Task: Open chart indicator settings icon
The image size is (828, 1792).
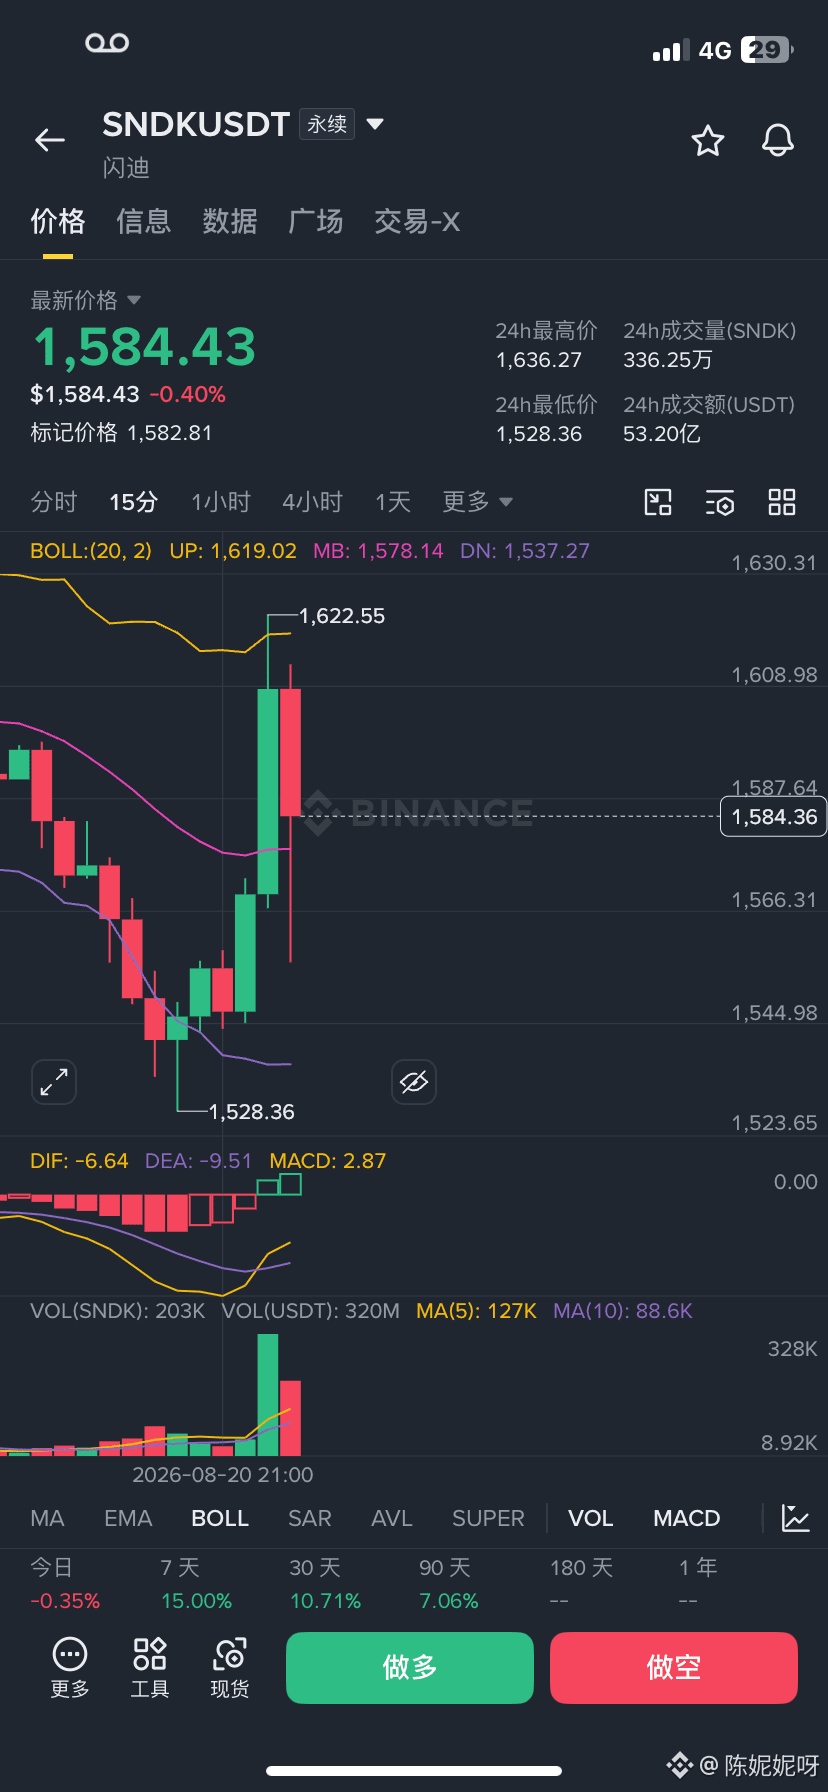Action: click(720, 502)
